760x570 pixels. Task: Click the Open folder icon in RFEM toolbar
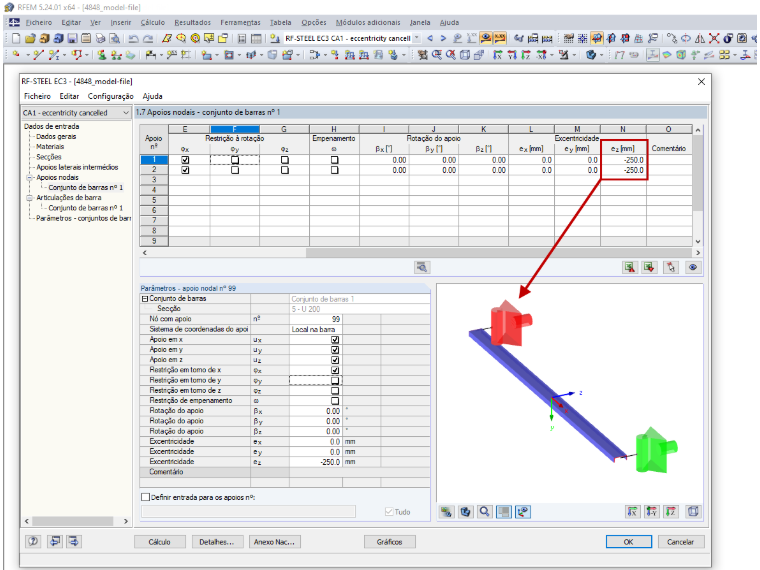point(30,38)
